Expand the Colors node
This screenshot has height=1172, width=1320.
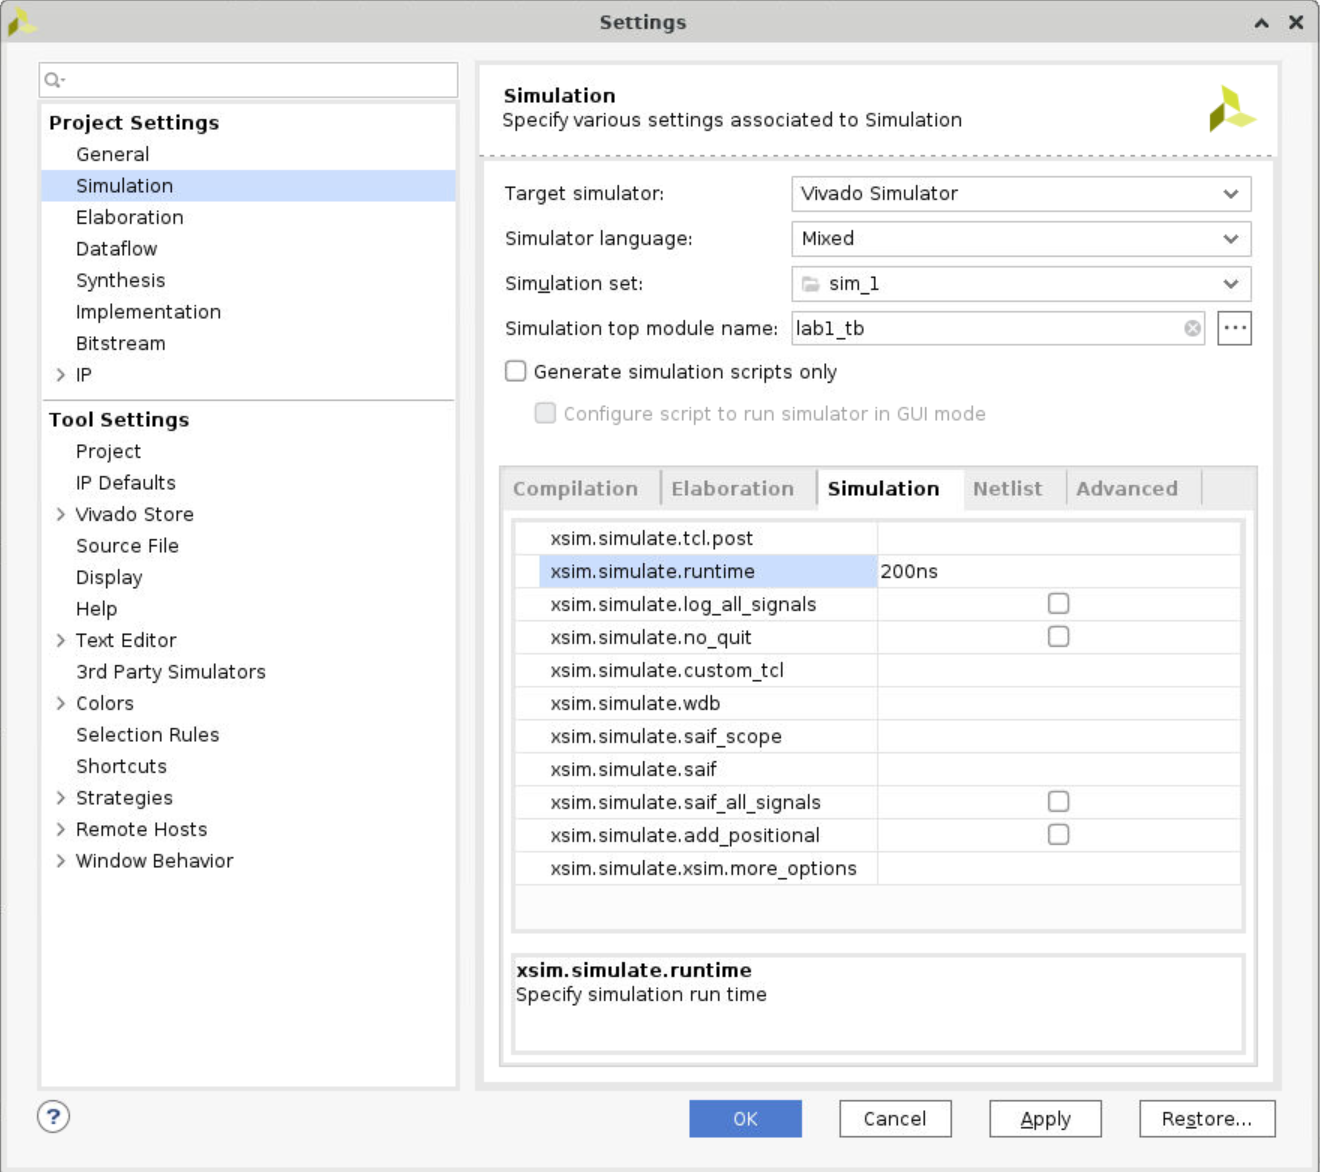pyautogui.click(x=61, y=703)
